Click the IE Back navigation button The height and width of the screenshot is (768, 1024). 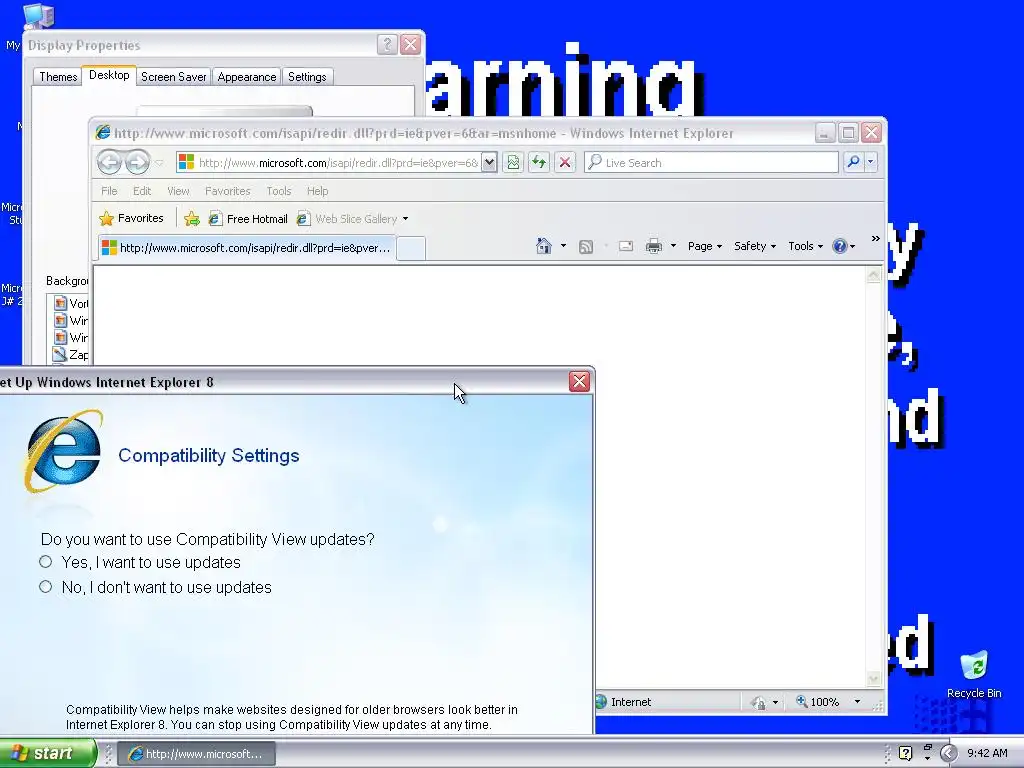[x=109, y=162]
